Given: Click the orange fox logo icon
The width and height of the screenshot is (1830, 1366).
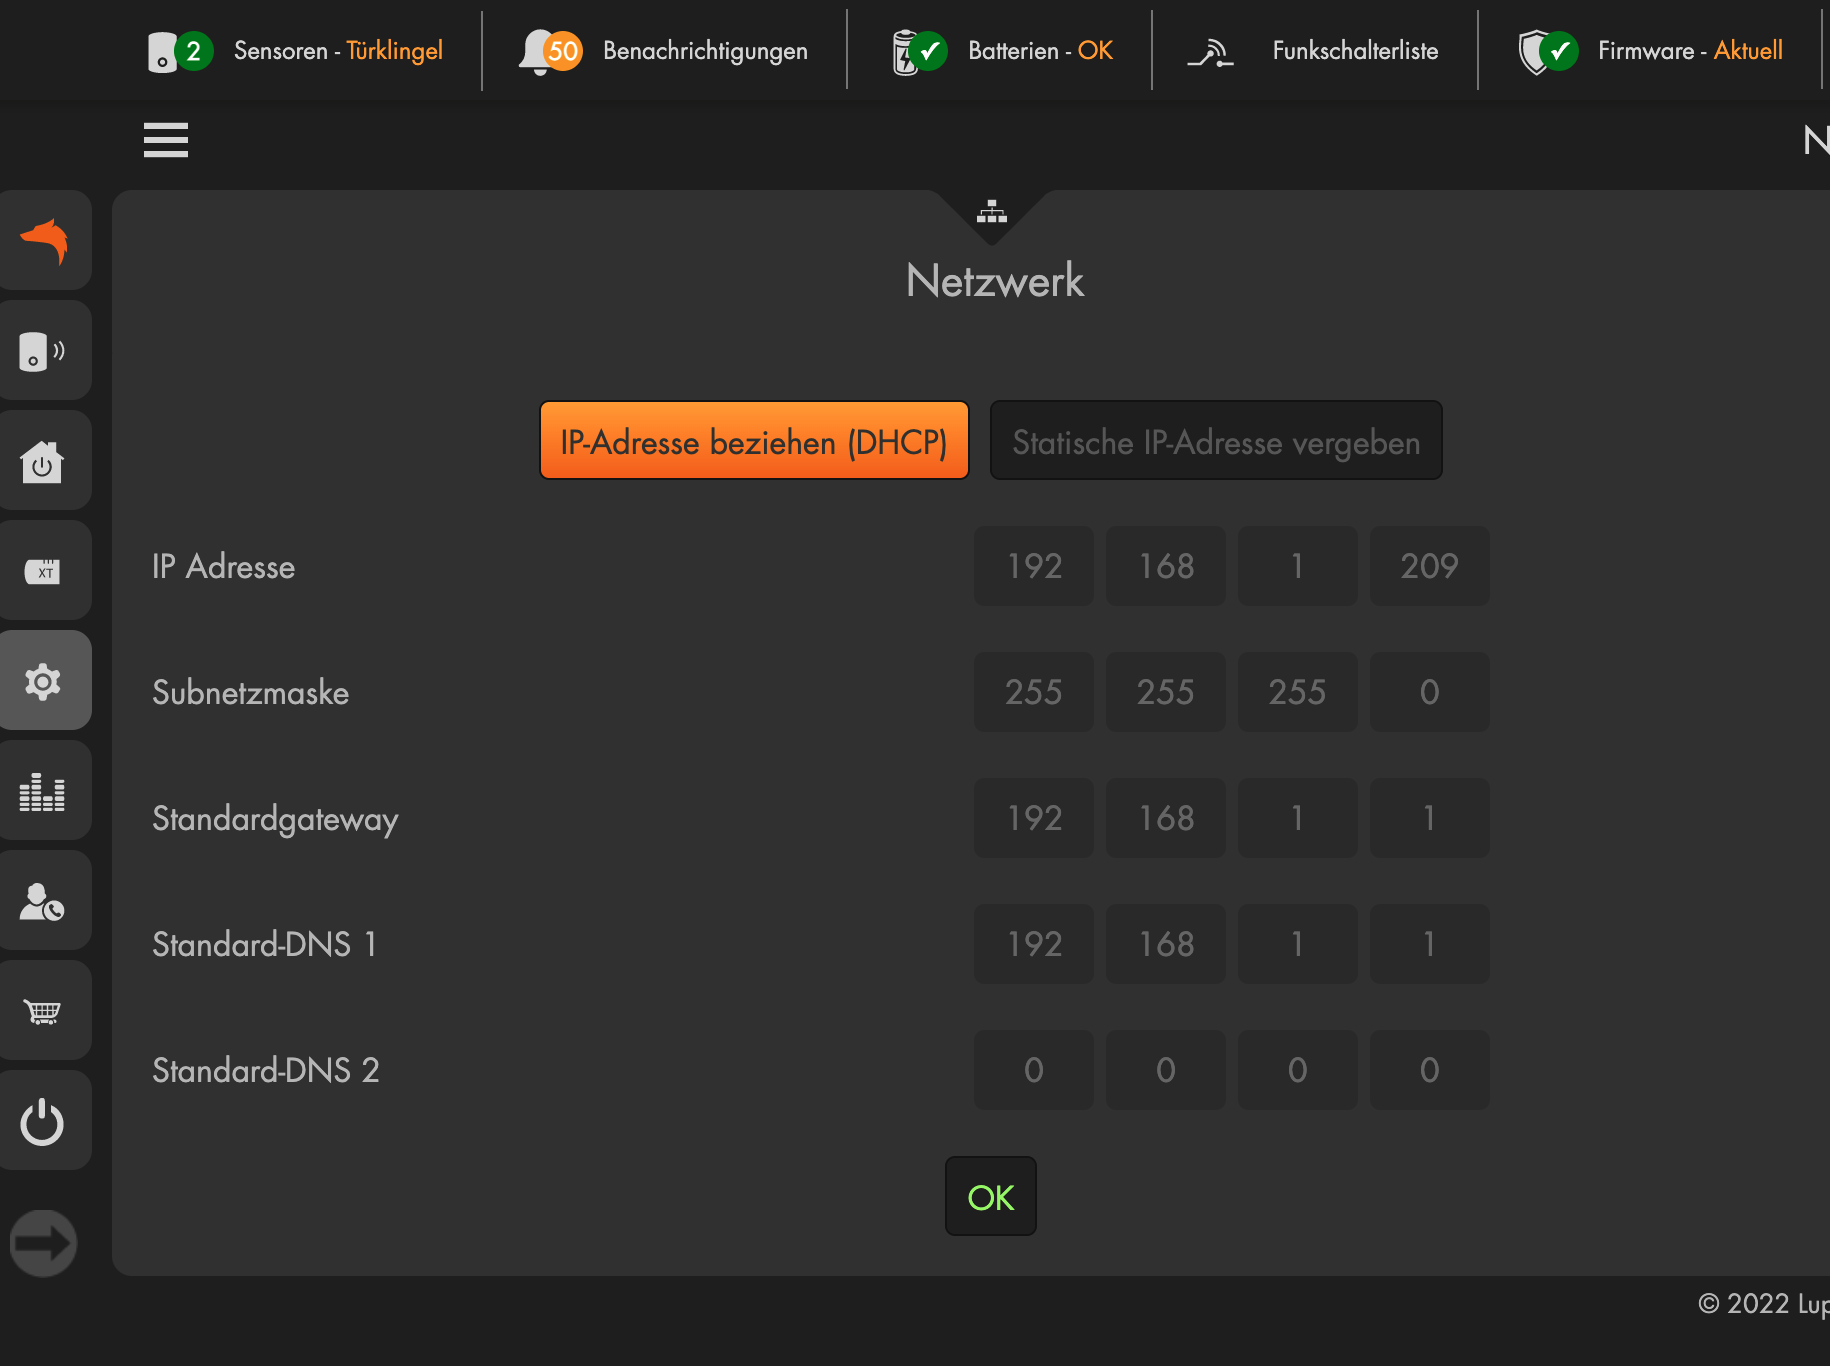Looking at the screenshot, I should 44,241.
